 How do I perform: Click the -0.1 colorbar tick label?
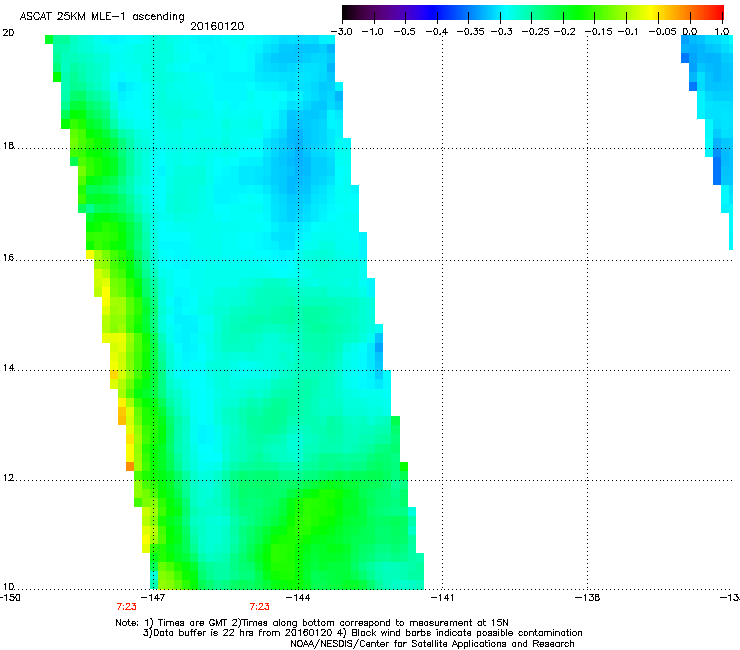pyautogui.click(x=628, y=32)
